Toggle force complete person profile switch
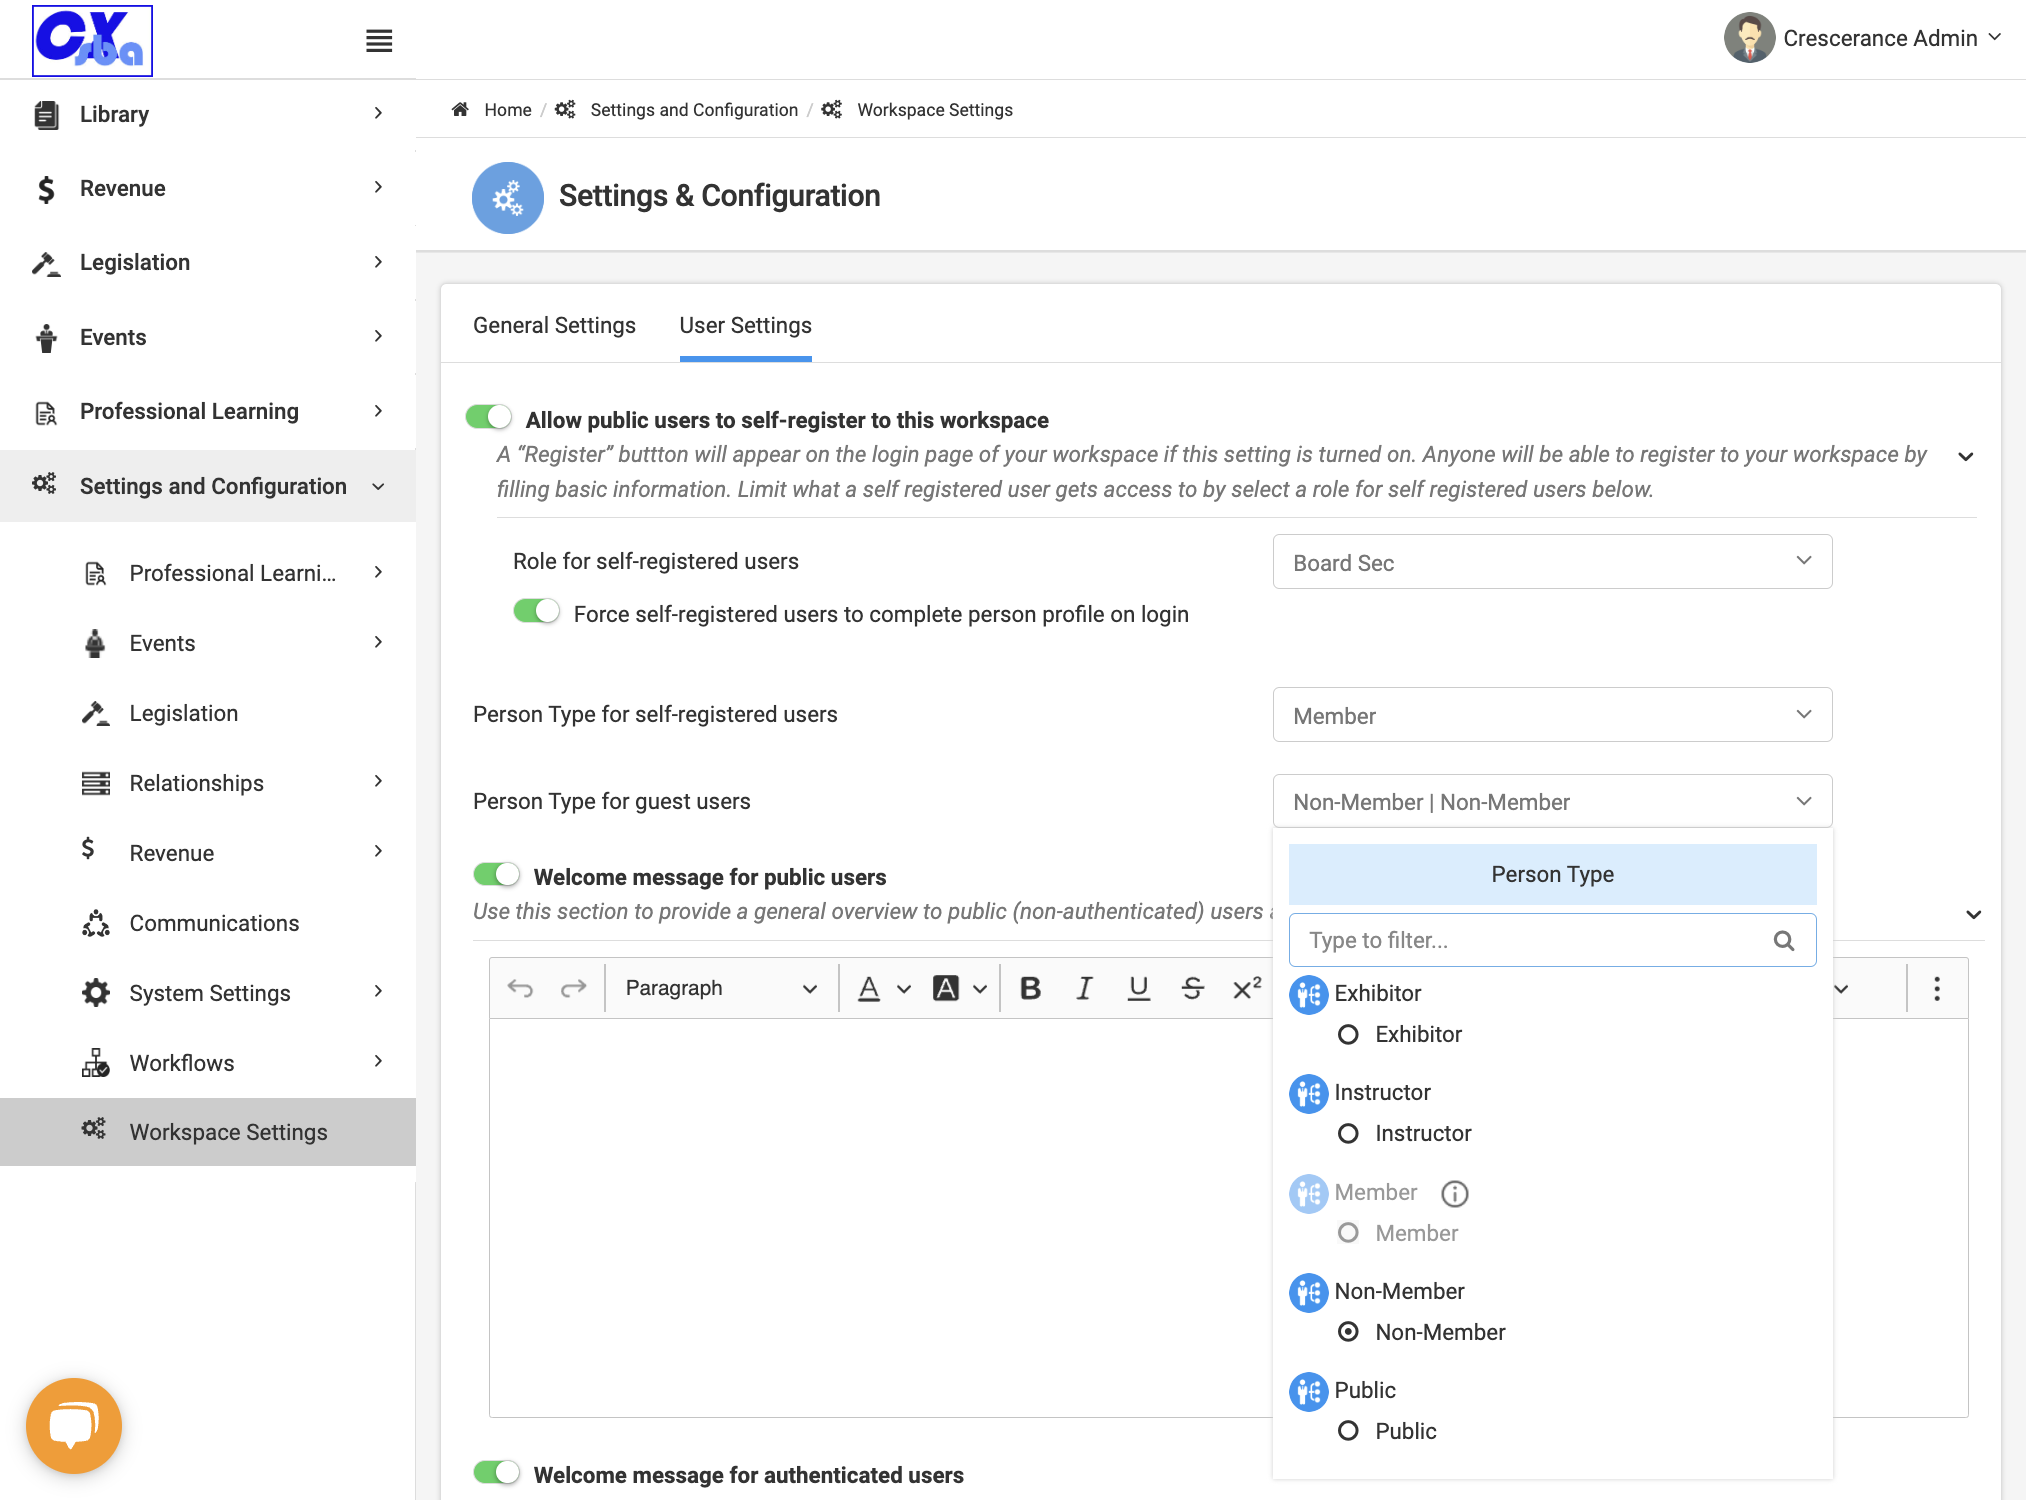 click(x=537, y=611)
